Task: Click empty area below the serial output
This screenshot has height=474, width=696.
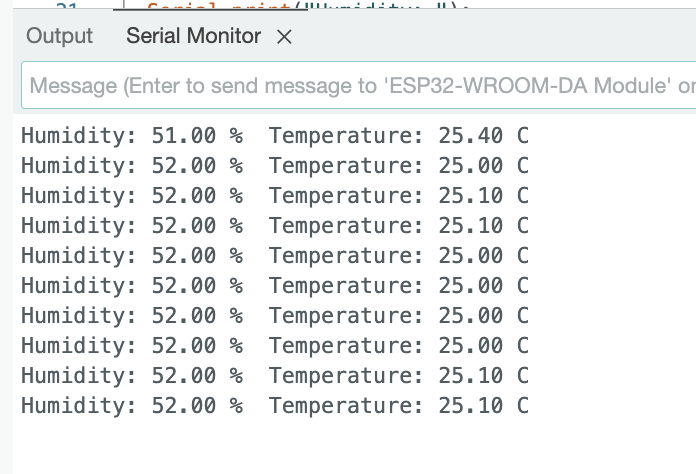Action: pos(354,446)
